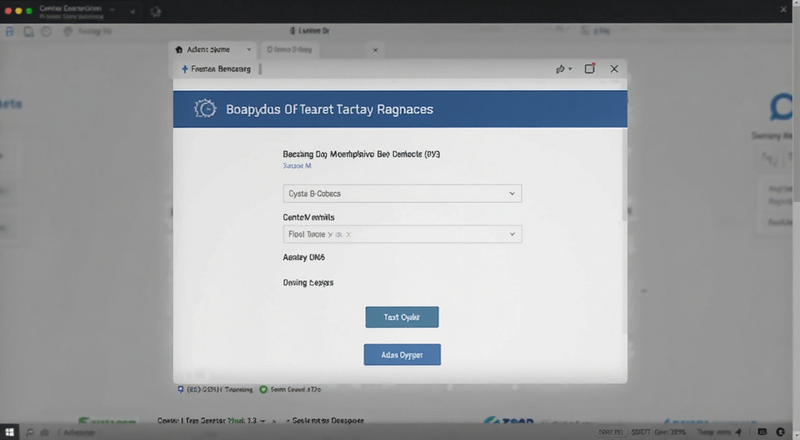Click the sync icon in dark title bar
Screen dimensions: 800x440
point(156,11)
